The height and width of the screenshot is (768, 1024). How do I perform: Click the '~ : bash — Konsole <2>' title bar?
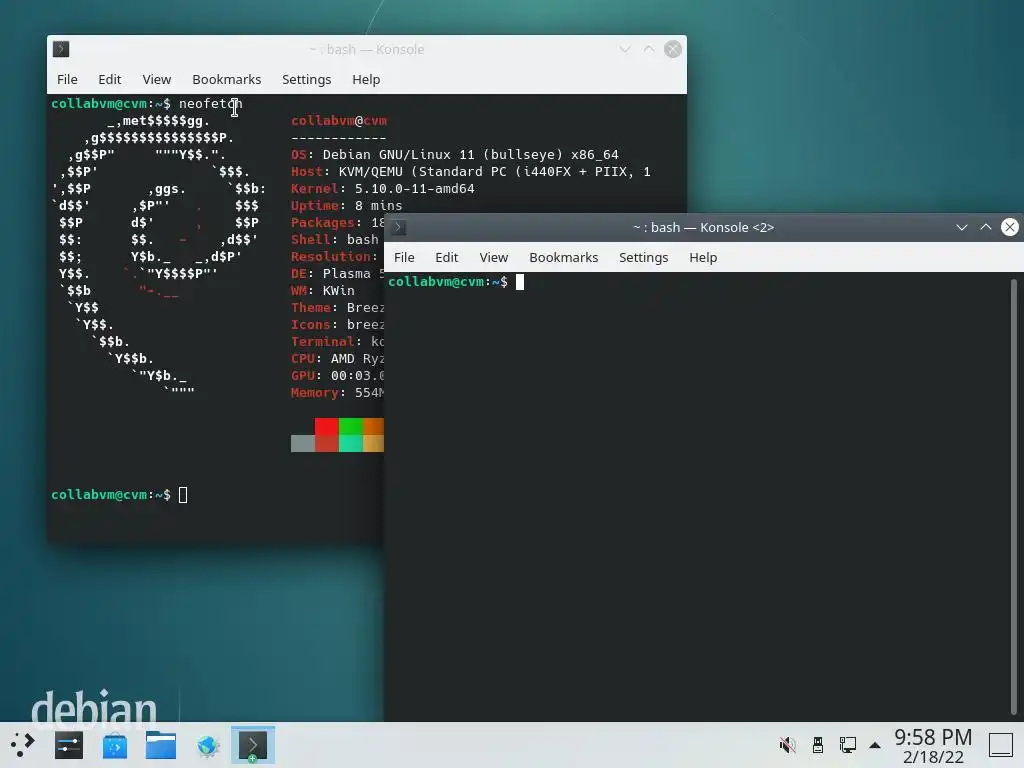tap(703, 227)
